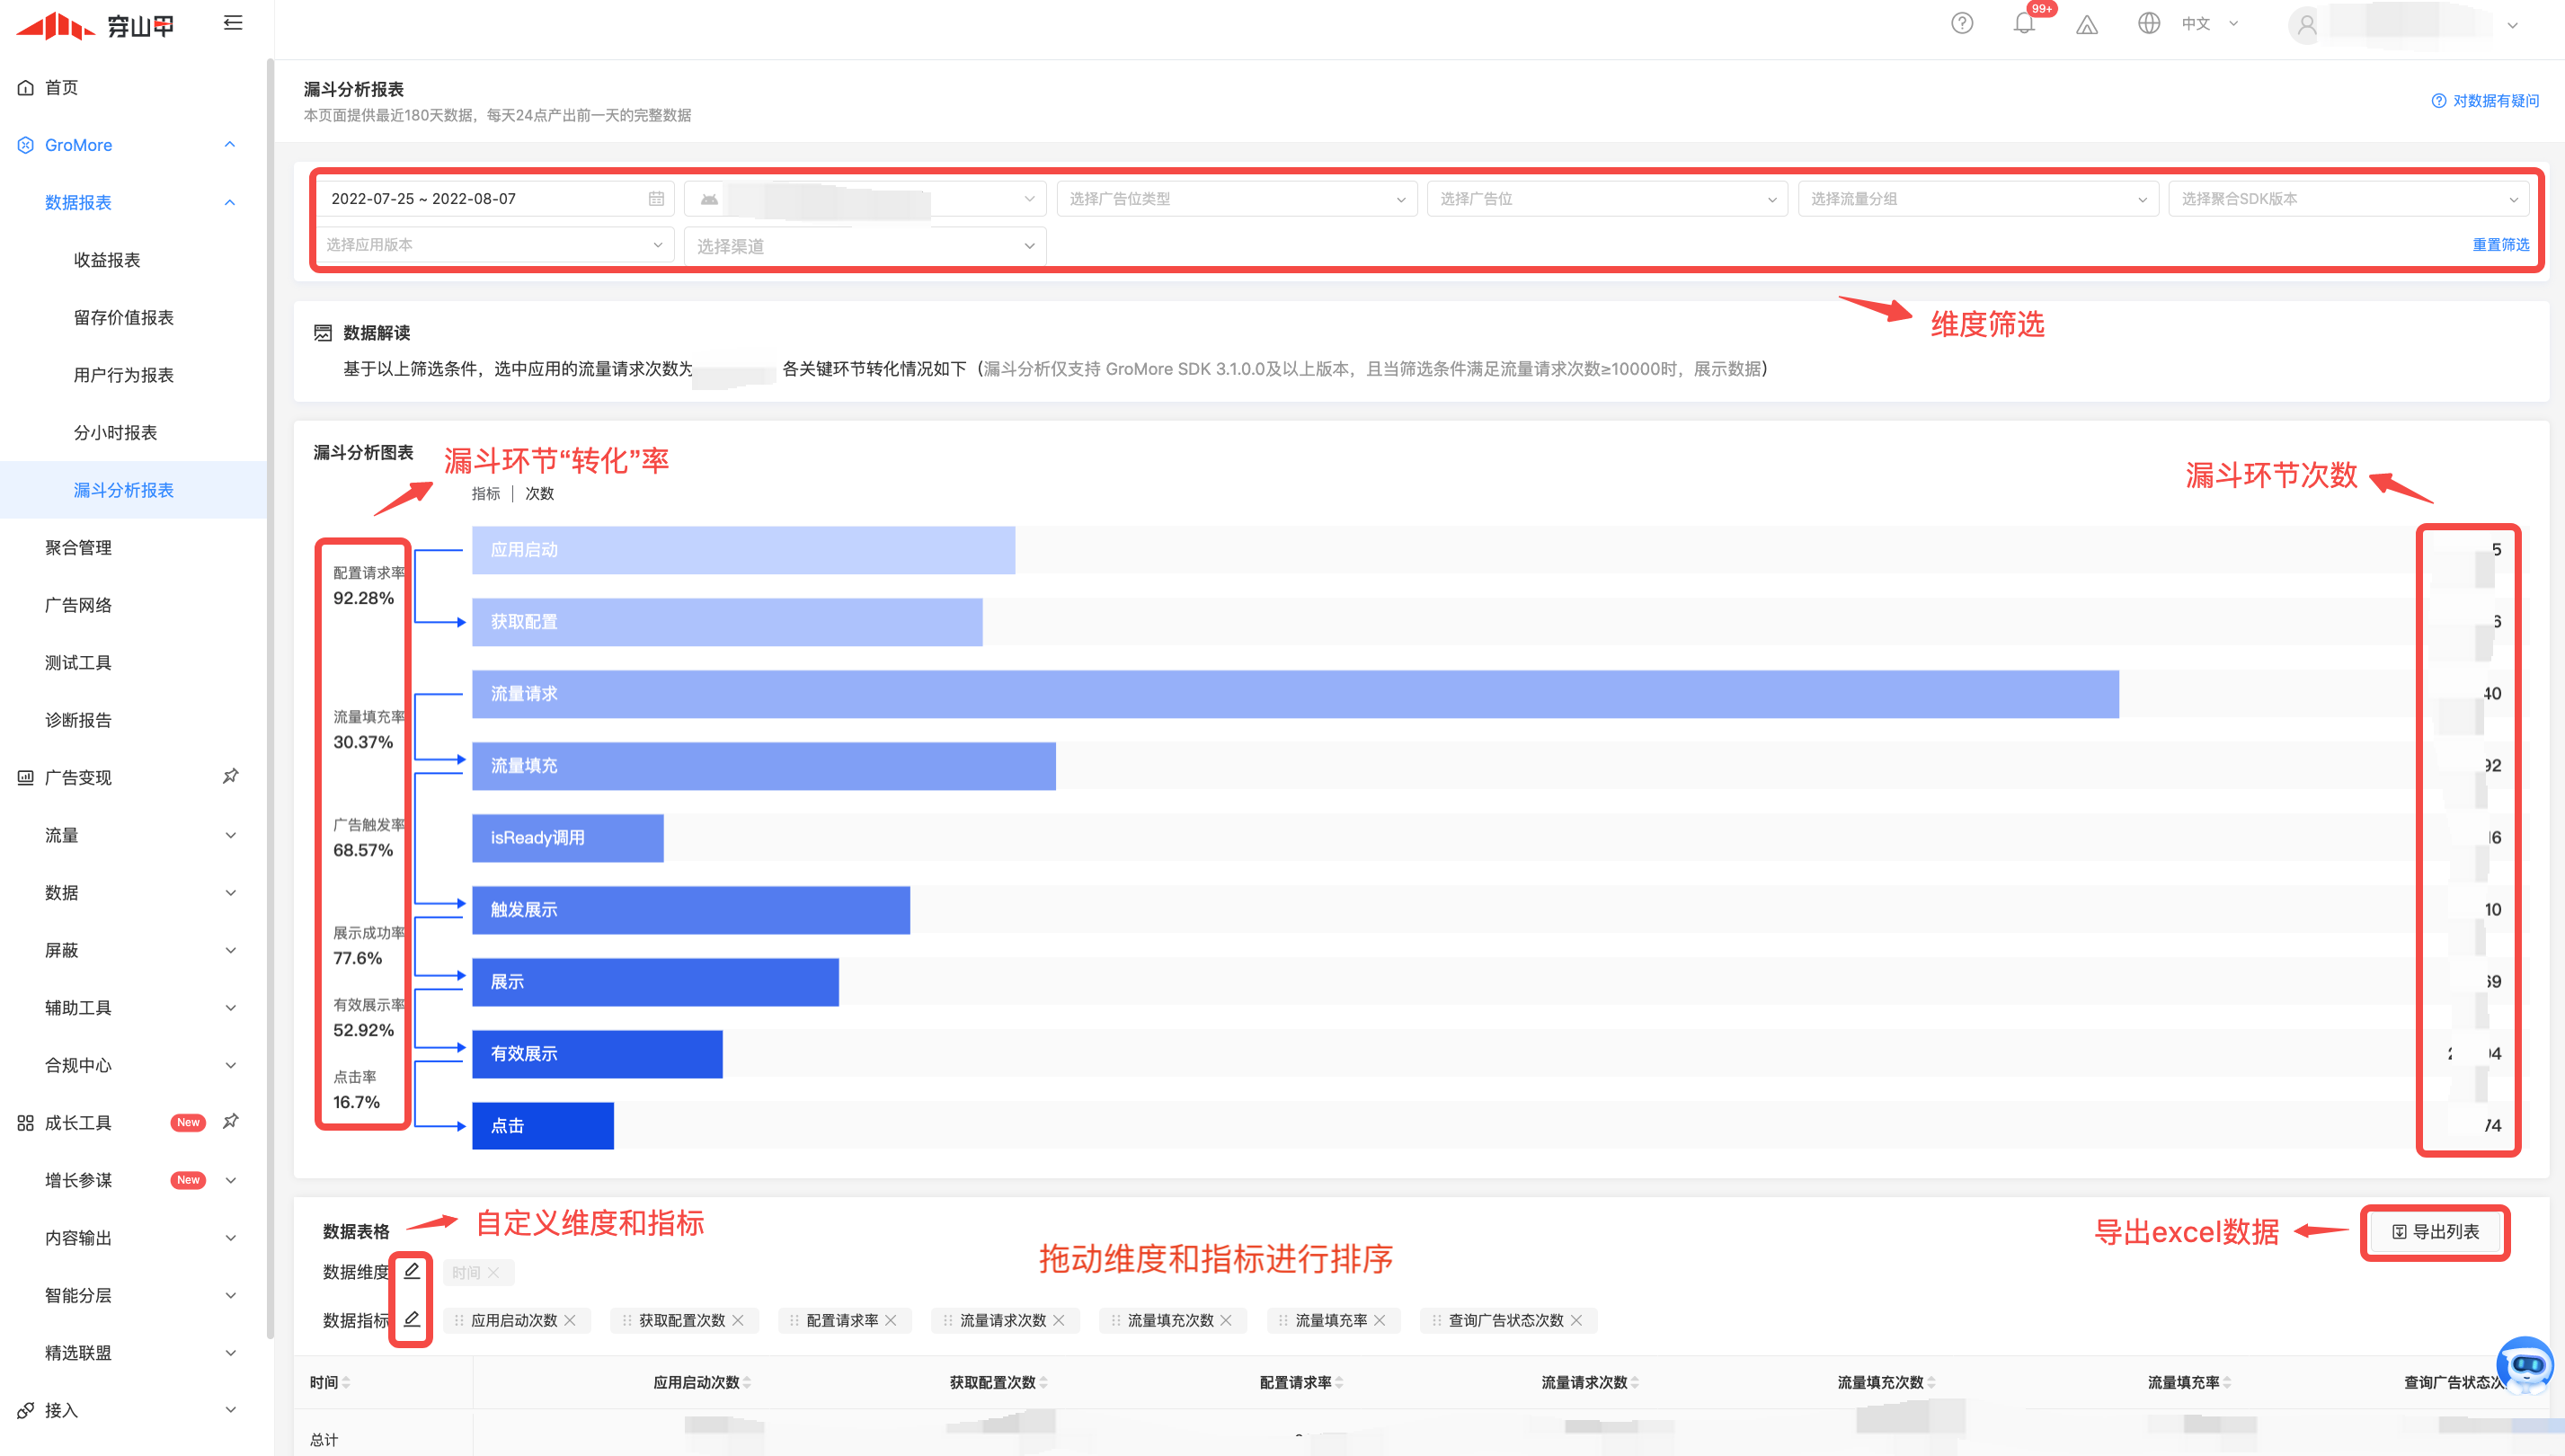Click the pin icon next to 成长工具

[x=230, y=1121]
